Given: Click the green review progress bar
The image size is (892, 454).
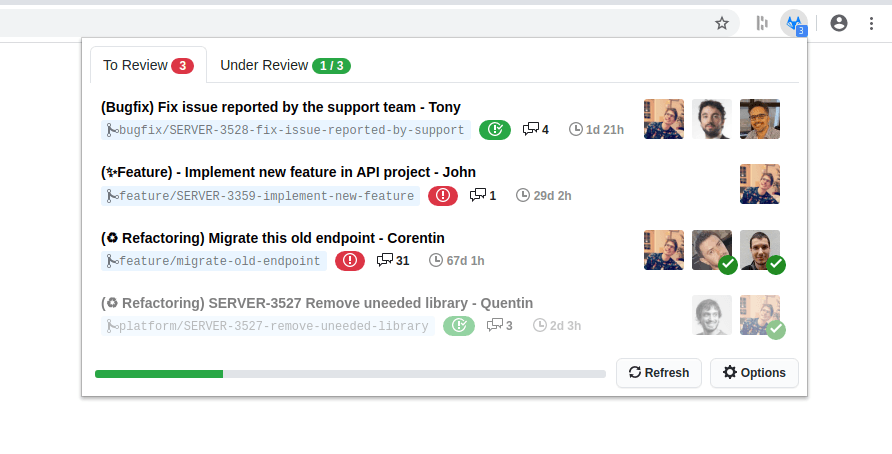Looking at the screenshot, I should (x=159, y=374).
